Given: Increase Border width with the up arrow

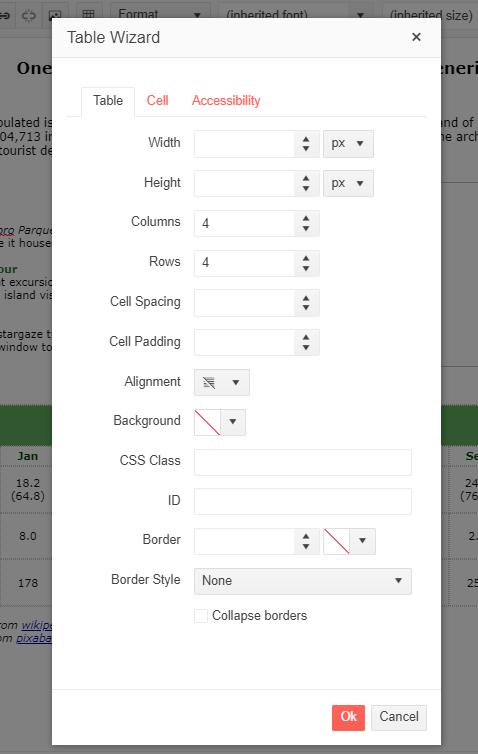Looking at the screenshot, I should pos(306,536).
